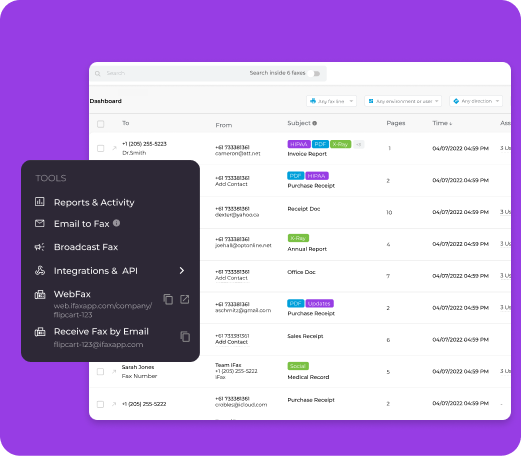Click PDF tag on first Purchase Receipt row

(x=295, y=176)
